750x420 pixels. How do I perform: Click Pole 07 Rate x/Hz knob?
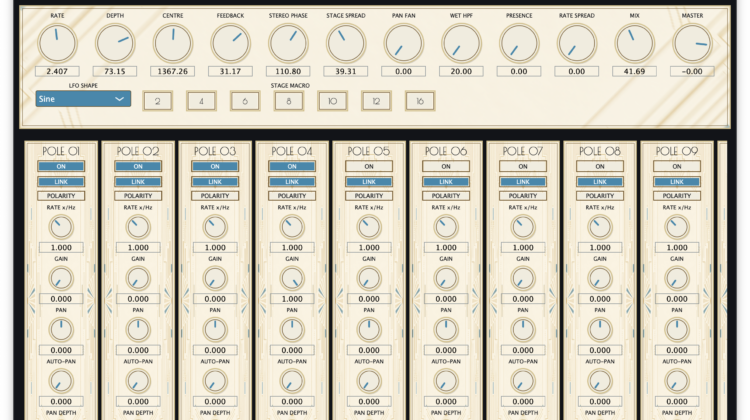(x=523, y=227)
